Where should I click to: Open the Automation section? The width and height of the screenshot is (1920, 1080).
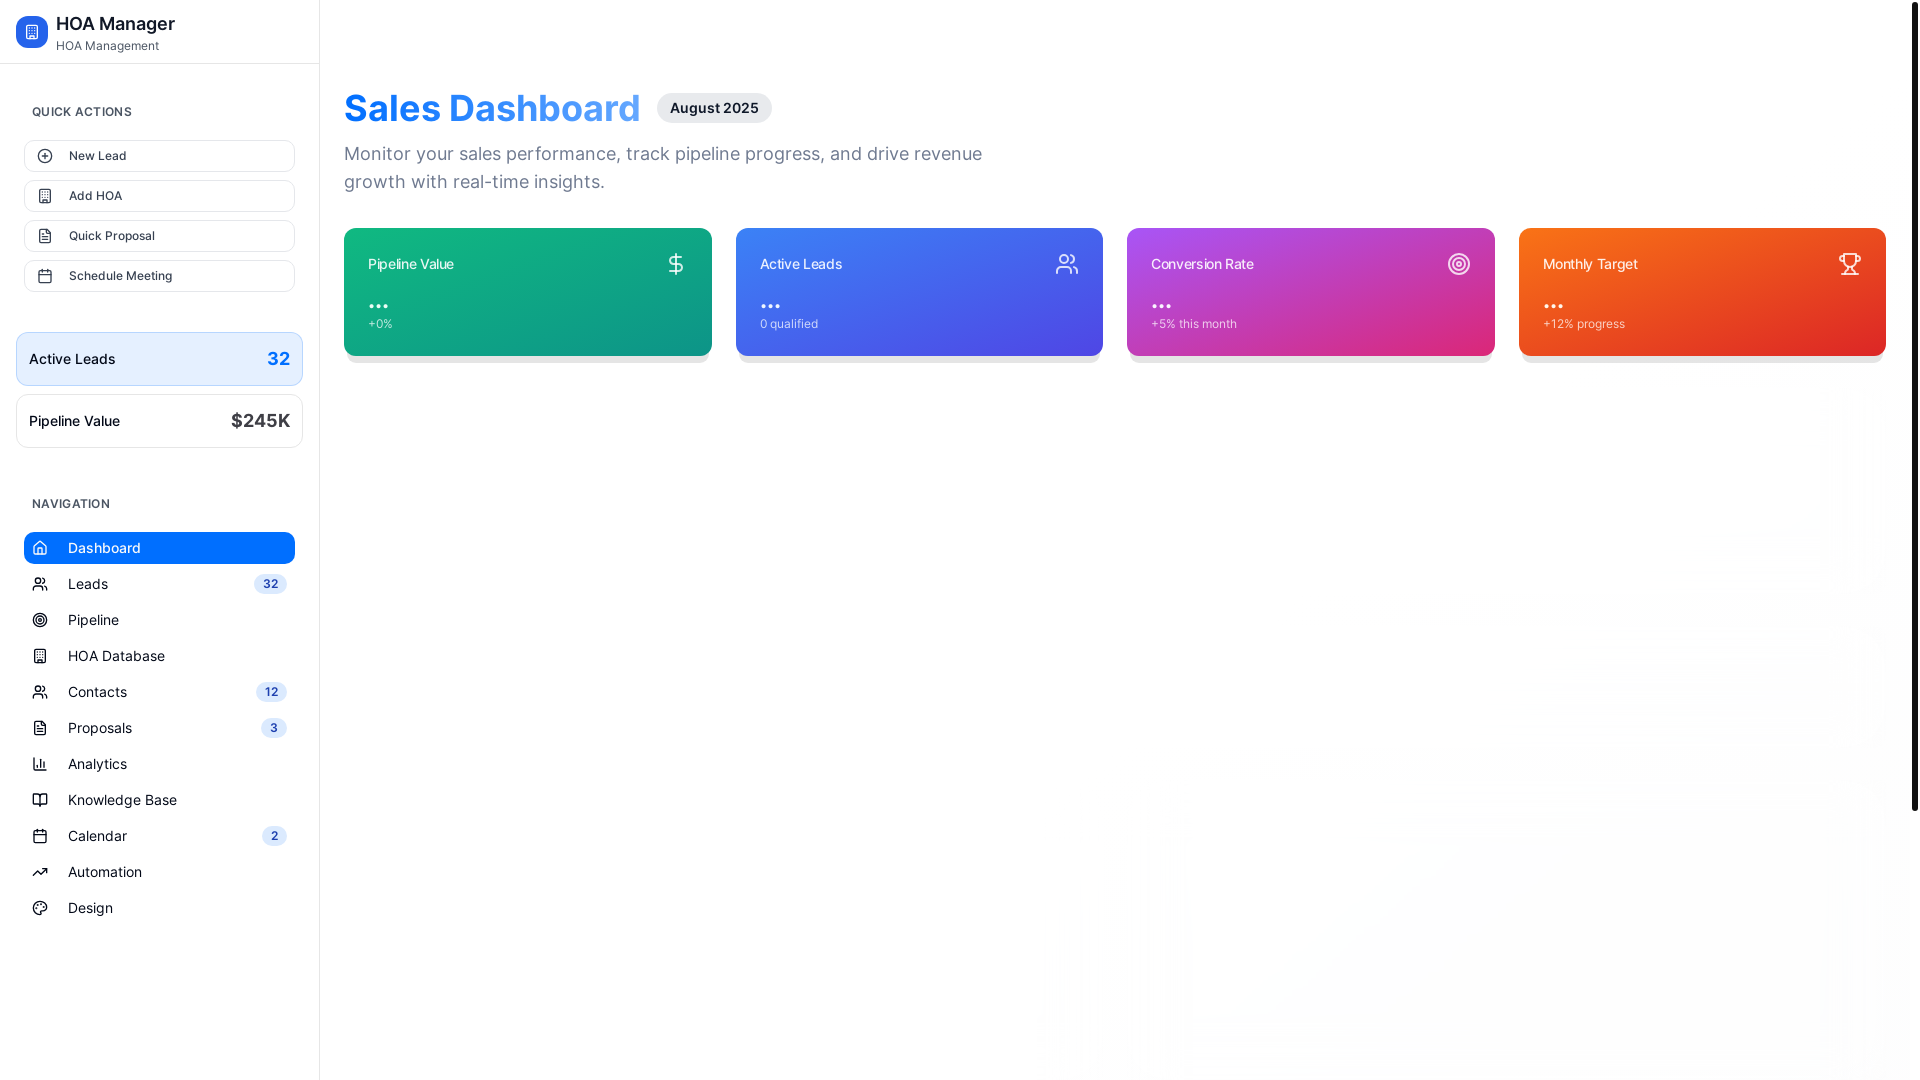tap(159, 872)
